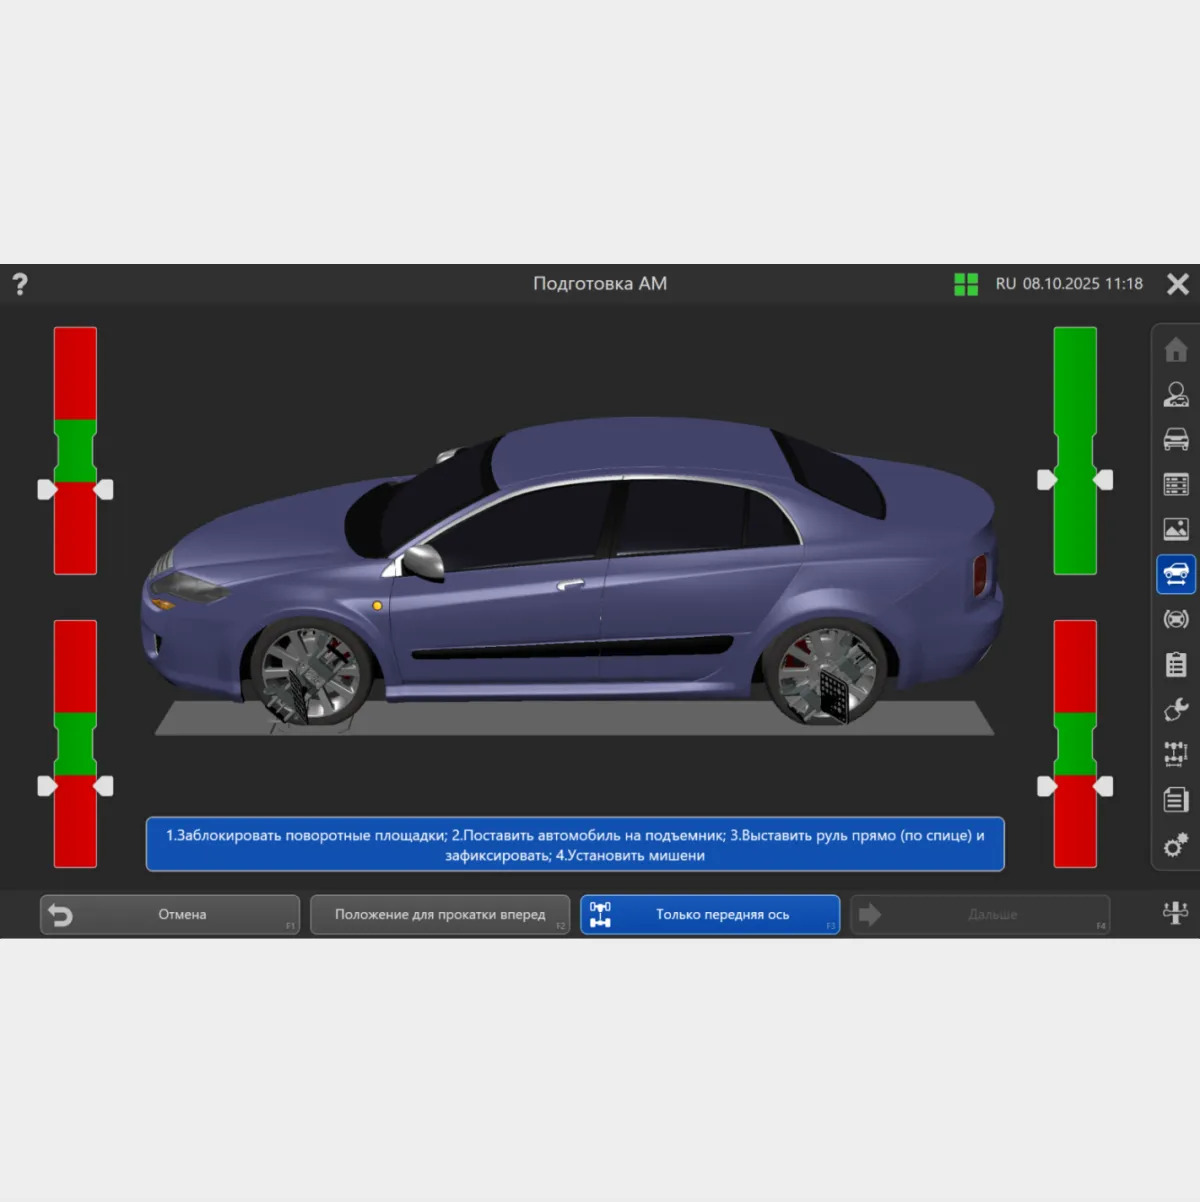Toggle Только передняя ось button
The width and height of the screenshot is (1200, 1202).
click(710, 915)
